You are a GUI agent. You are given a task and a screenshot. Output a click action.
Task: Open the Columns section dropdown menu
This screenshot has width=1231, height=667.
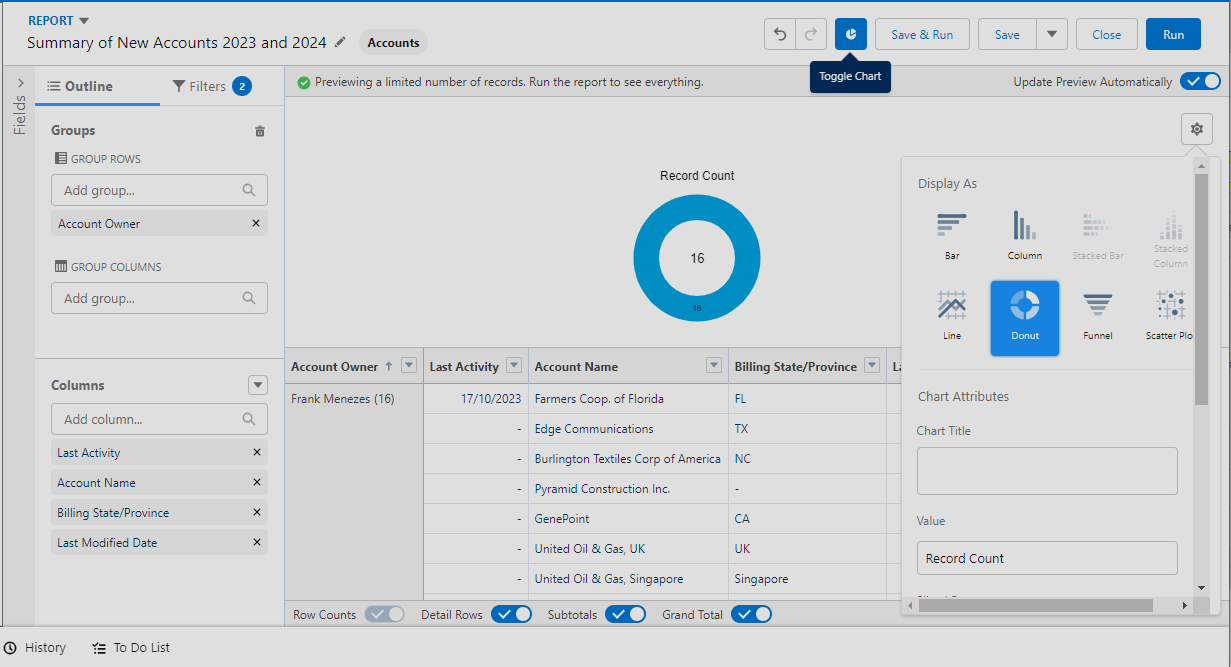(x=258, y=385)
